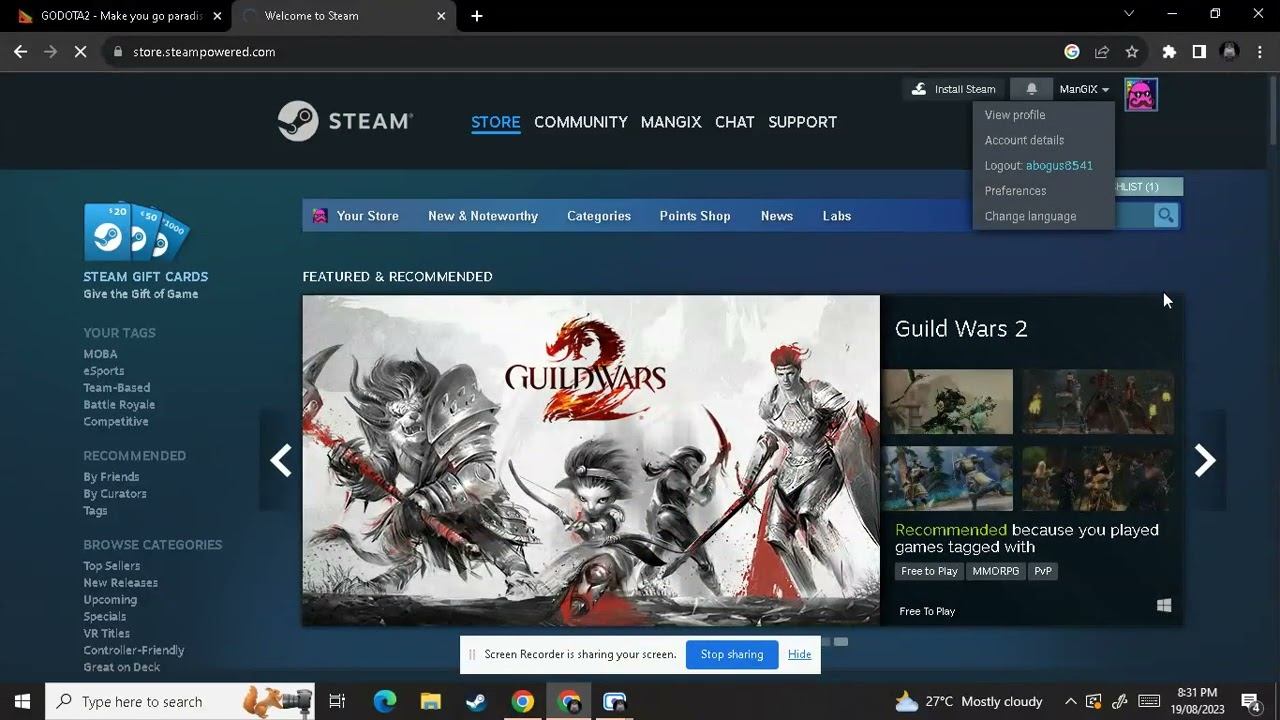This screenshot has height=720, width=1280.
Task: Click the Mostly cloudy weather widget
Action: point(969,701)
